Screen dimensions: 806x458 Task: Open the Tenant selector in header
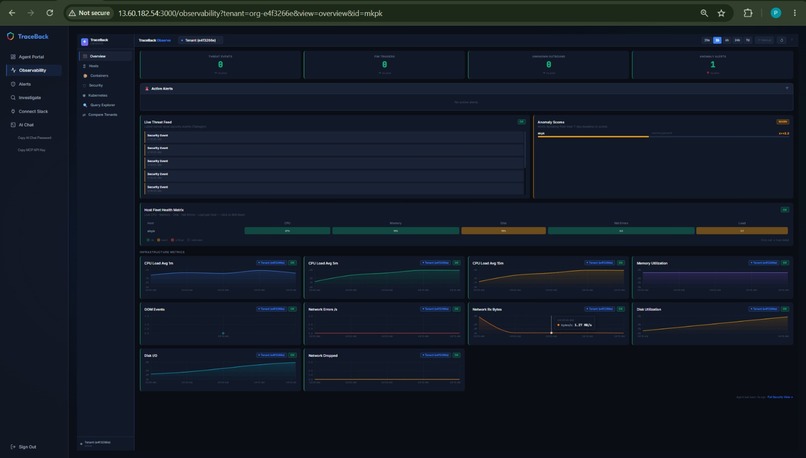[x=200, y=40]
